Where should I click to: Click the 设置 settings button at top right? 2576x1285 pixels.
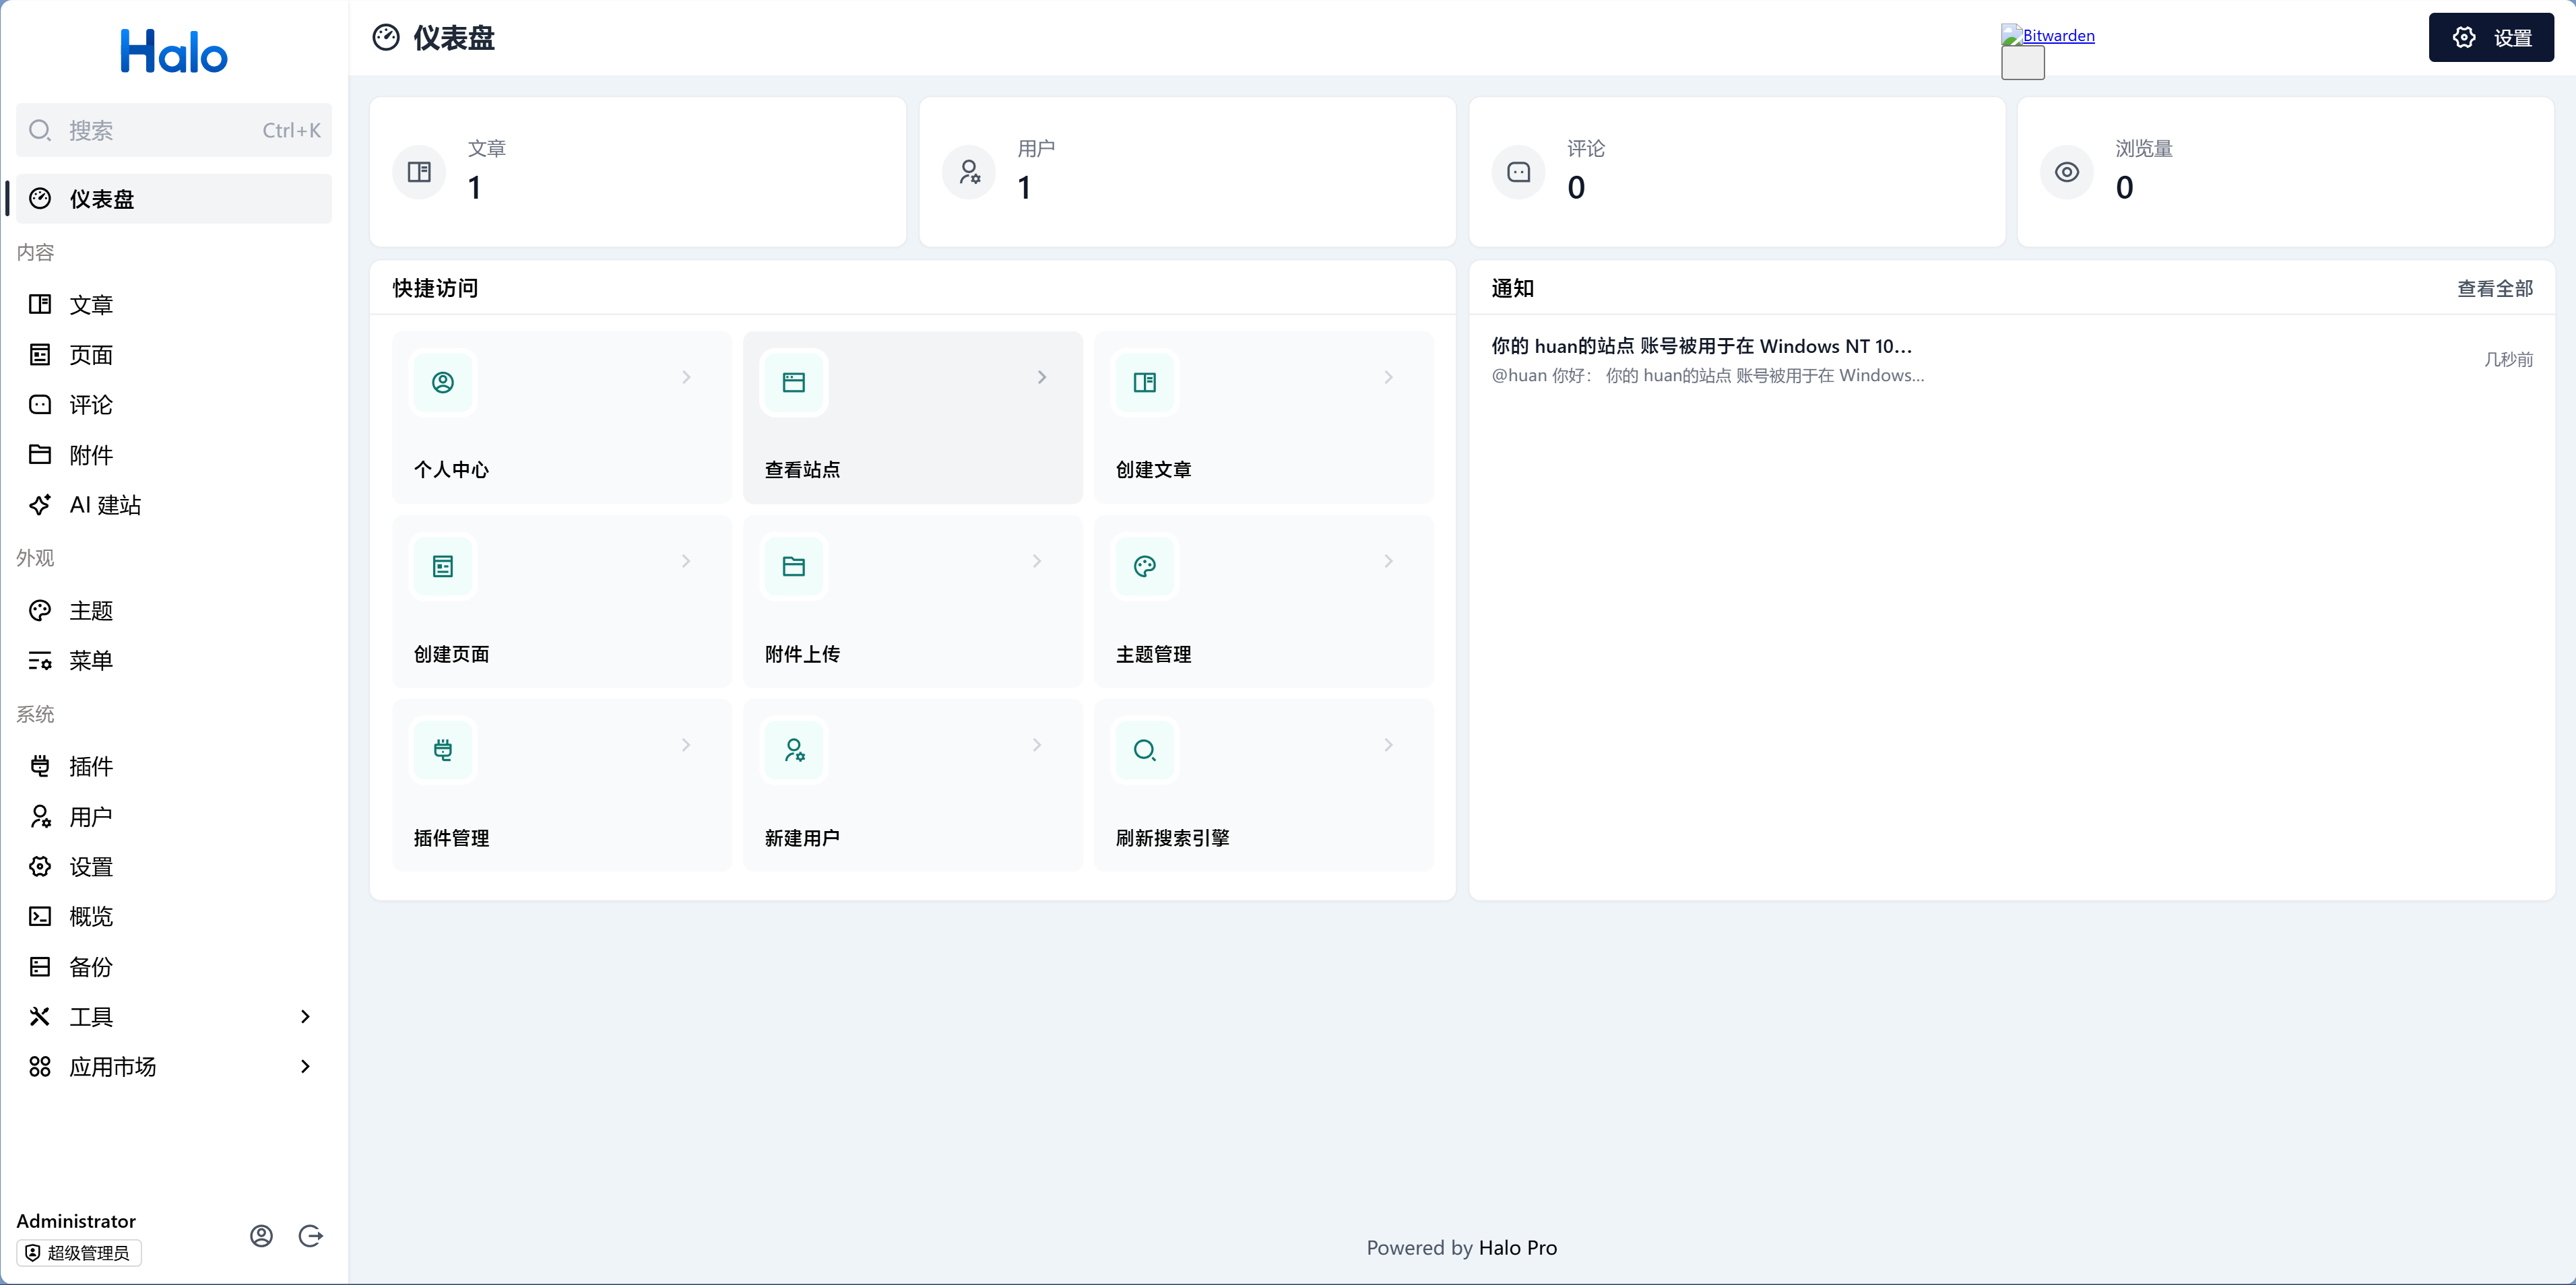pyautogui.click(x=2491, y=37)
